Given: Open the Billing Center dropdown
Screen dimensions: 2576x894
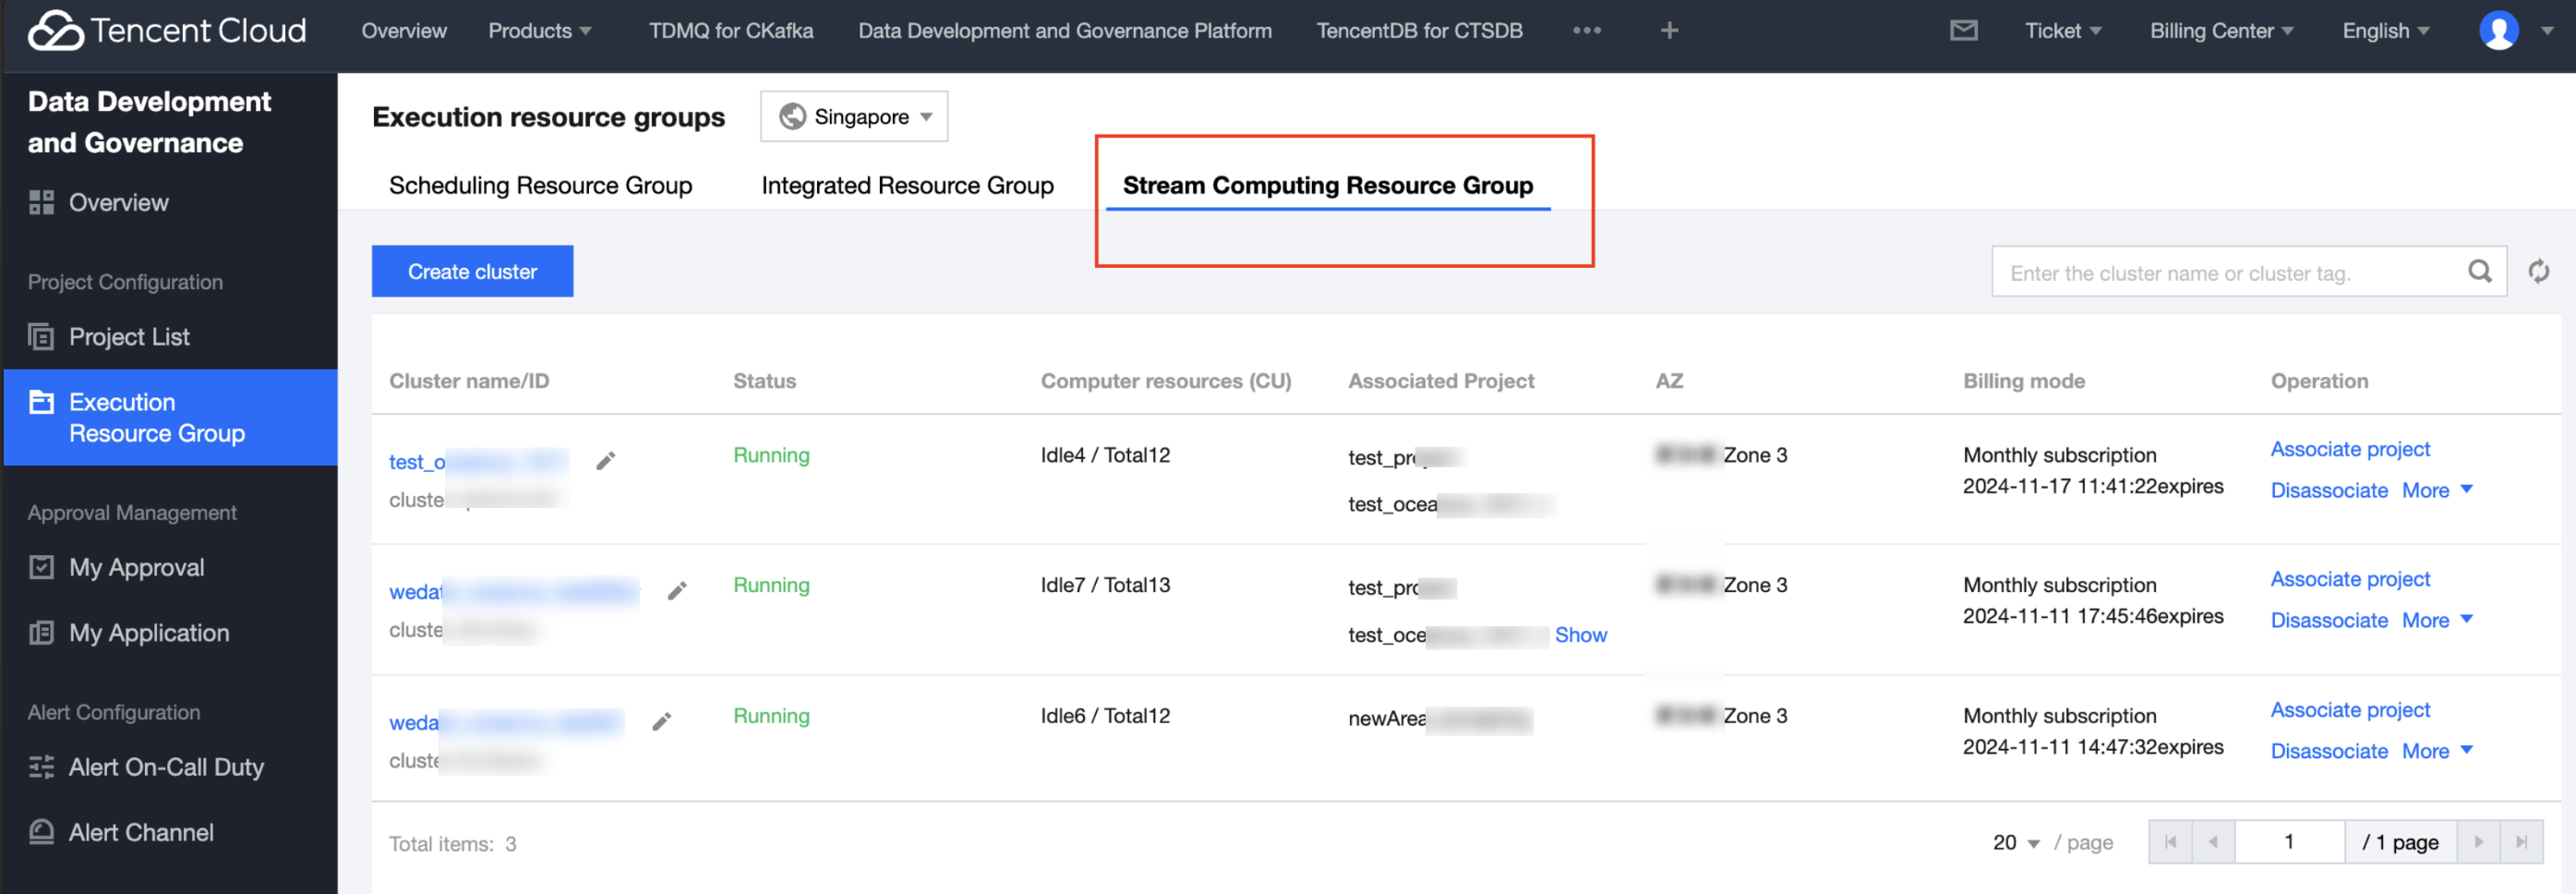Looking at the screenshot, I should tap(2221, 31).
